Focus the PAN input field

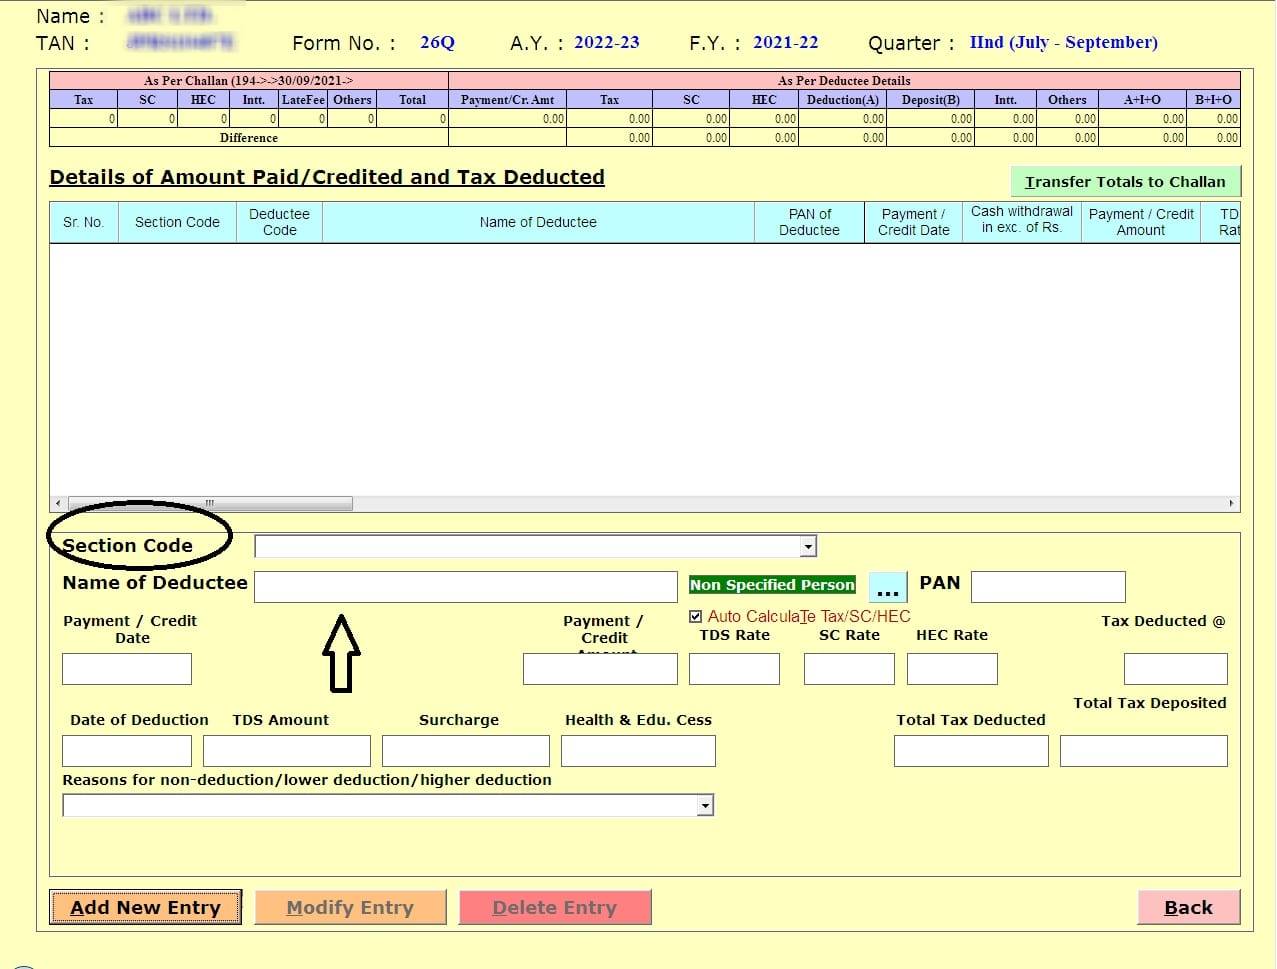coord(1047,587)
